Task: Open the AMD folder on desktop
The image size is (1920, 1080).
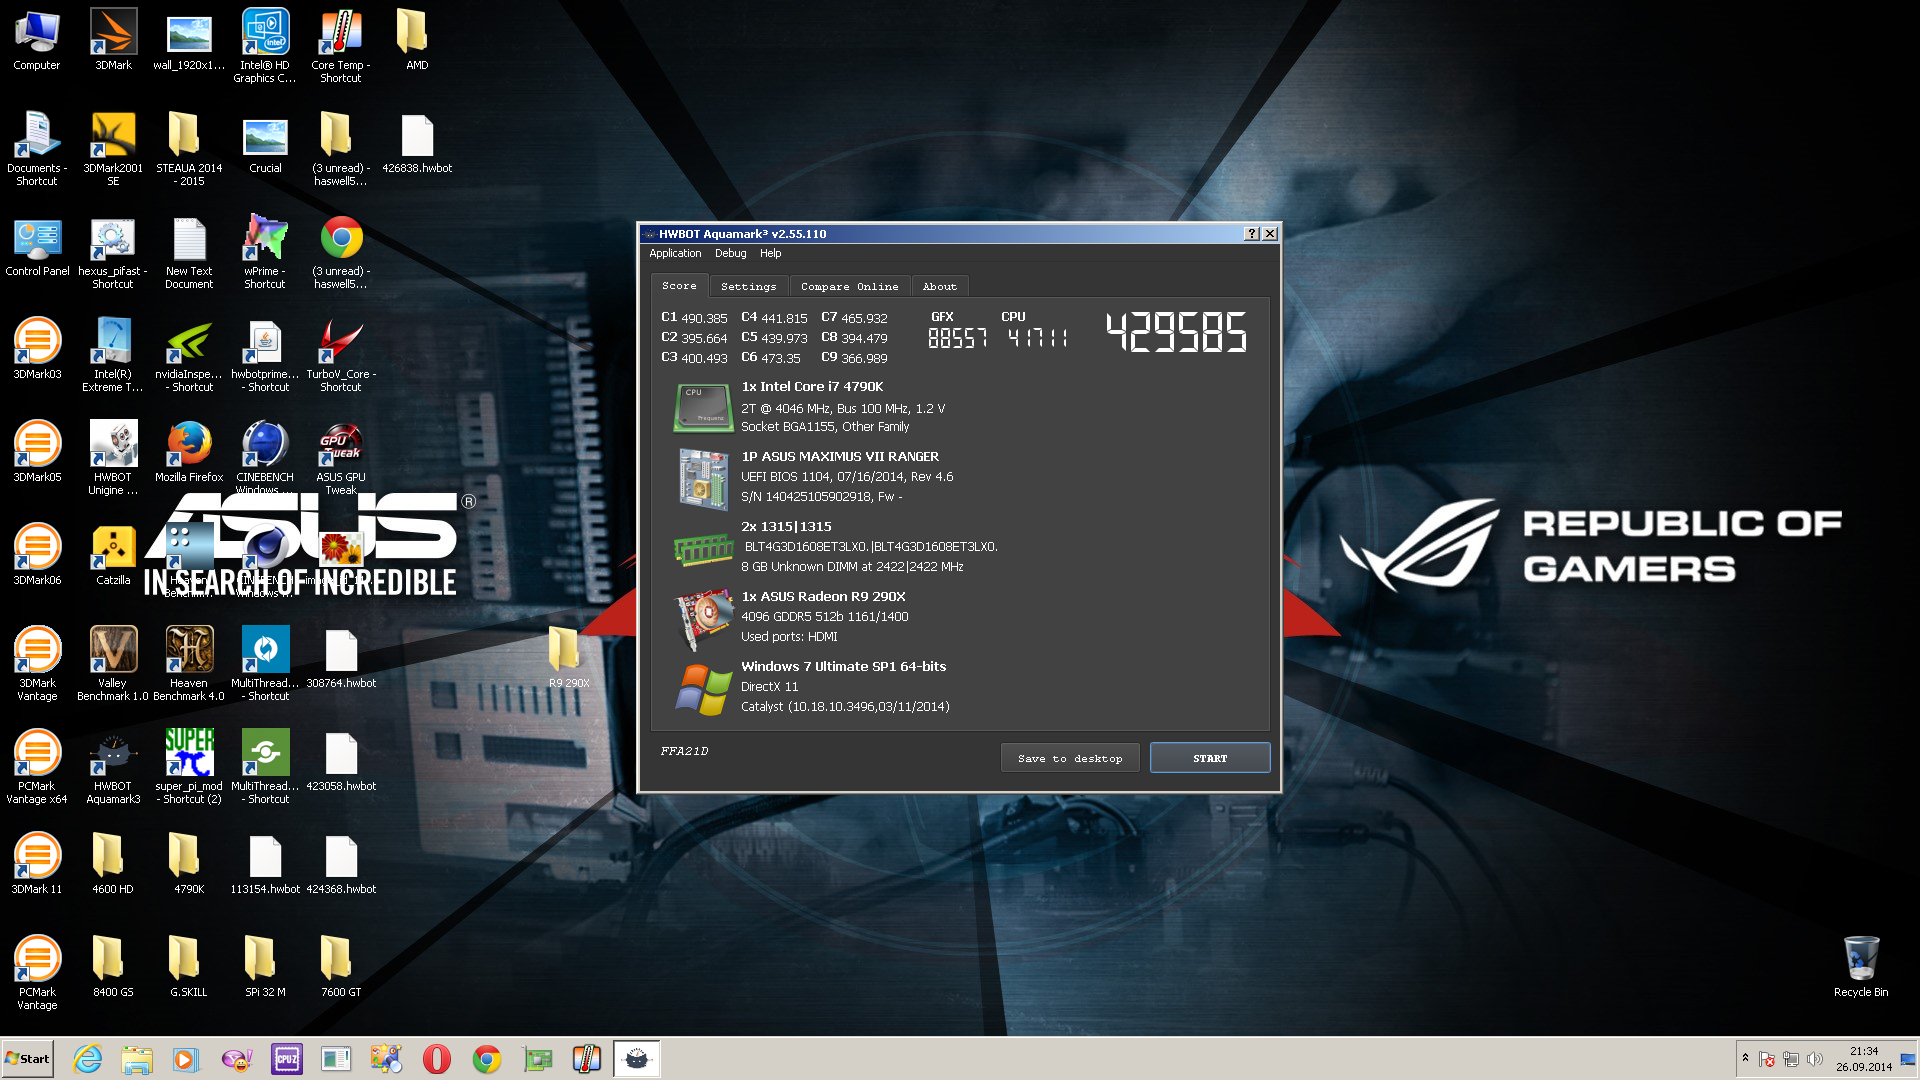Action: [417, 40]
